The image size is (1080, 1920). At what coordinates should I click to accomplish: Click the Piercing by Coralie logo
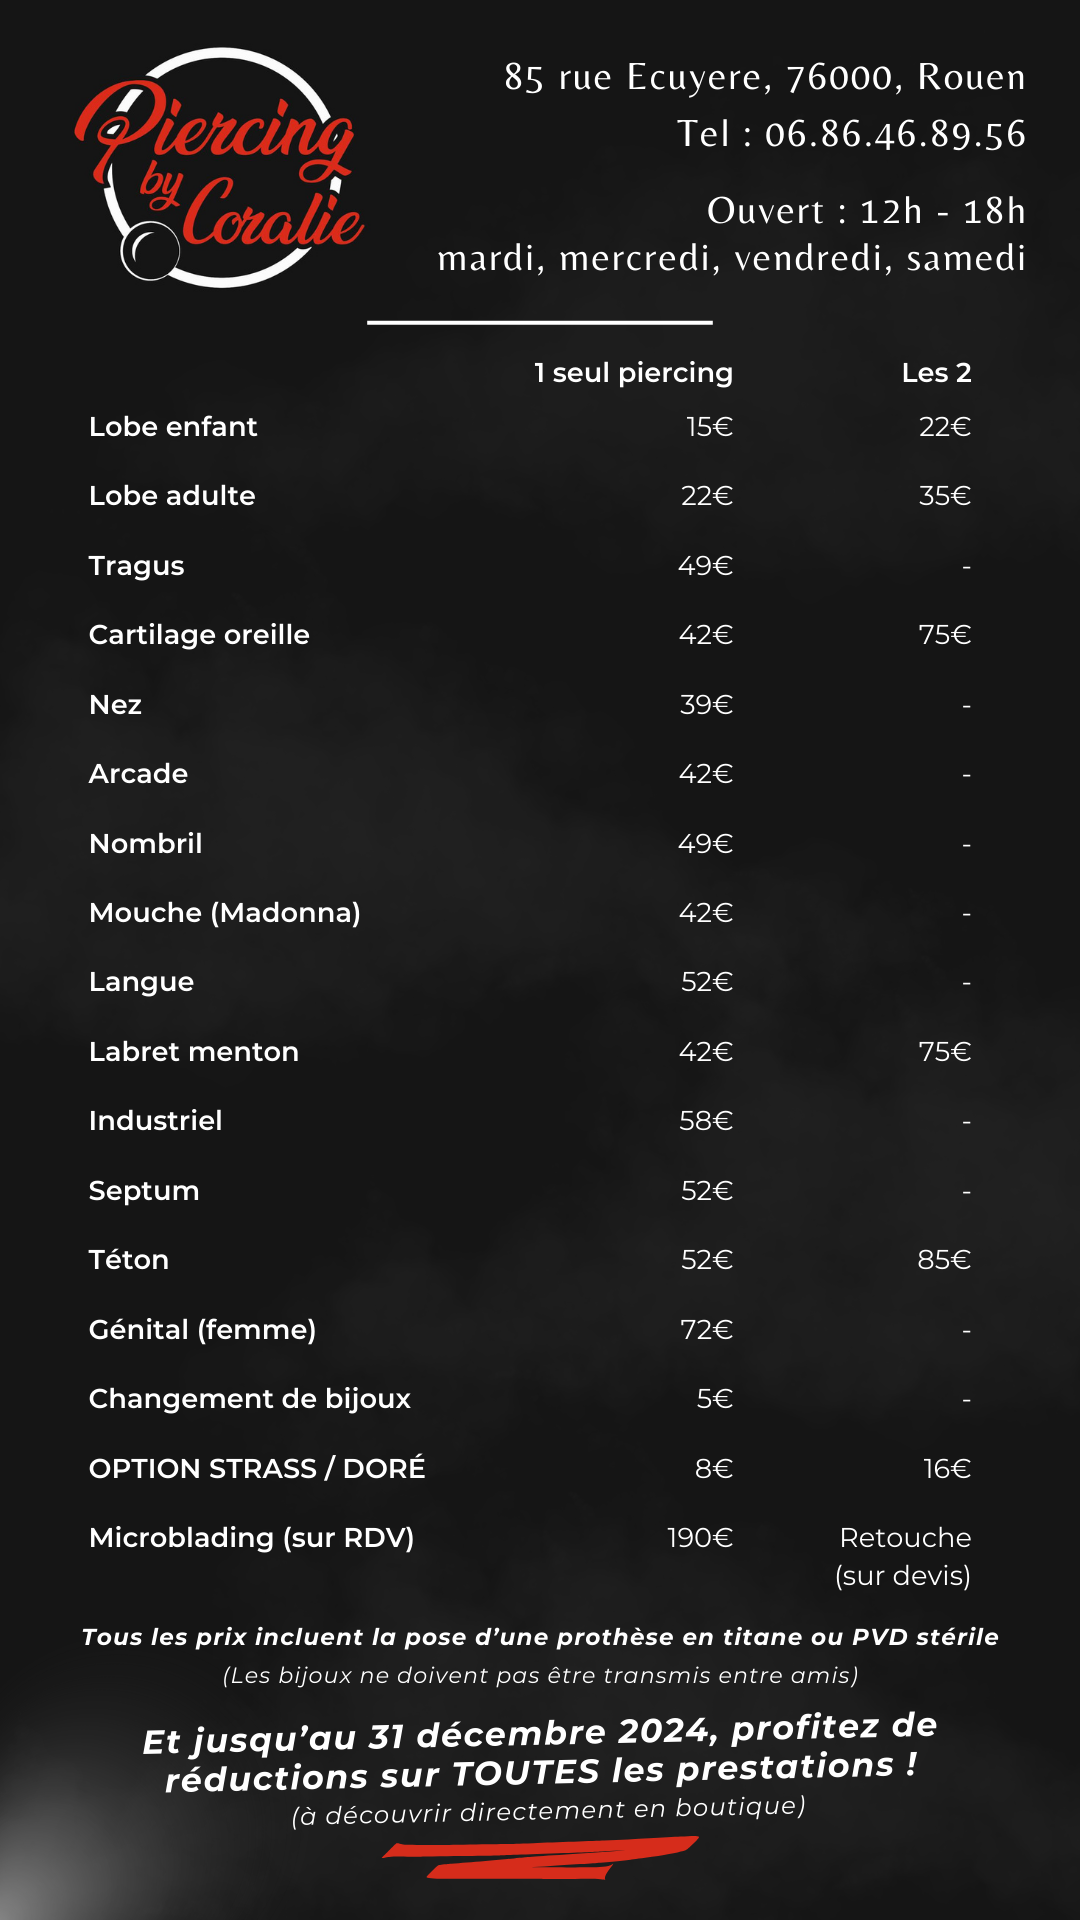click(220, 170)
